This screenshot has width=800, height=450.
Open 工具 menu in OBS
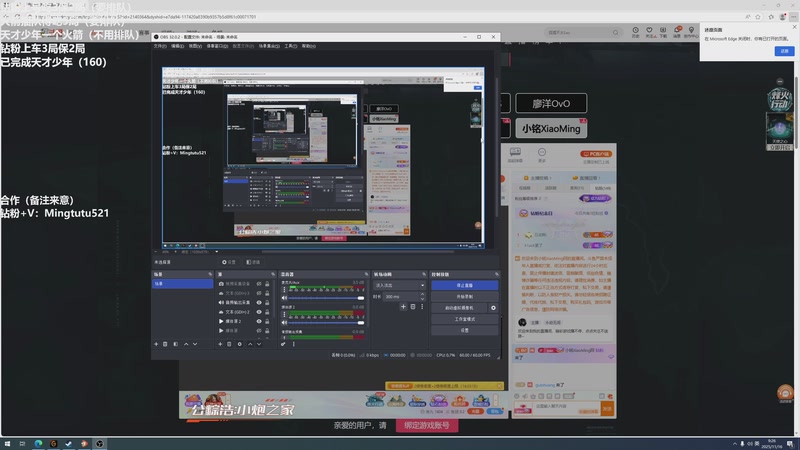290,46
